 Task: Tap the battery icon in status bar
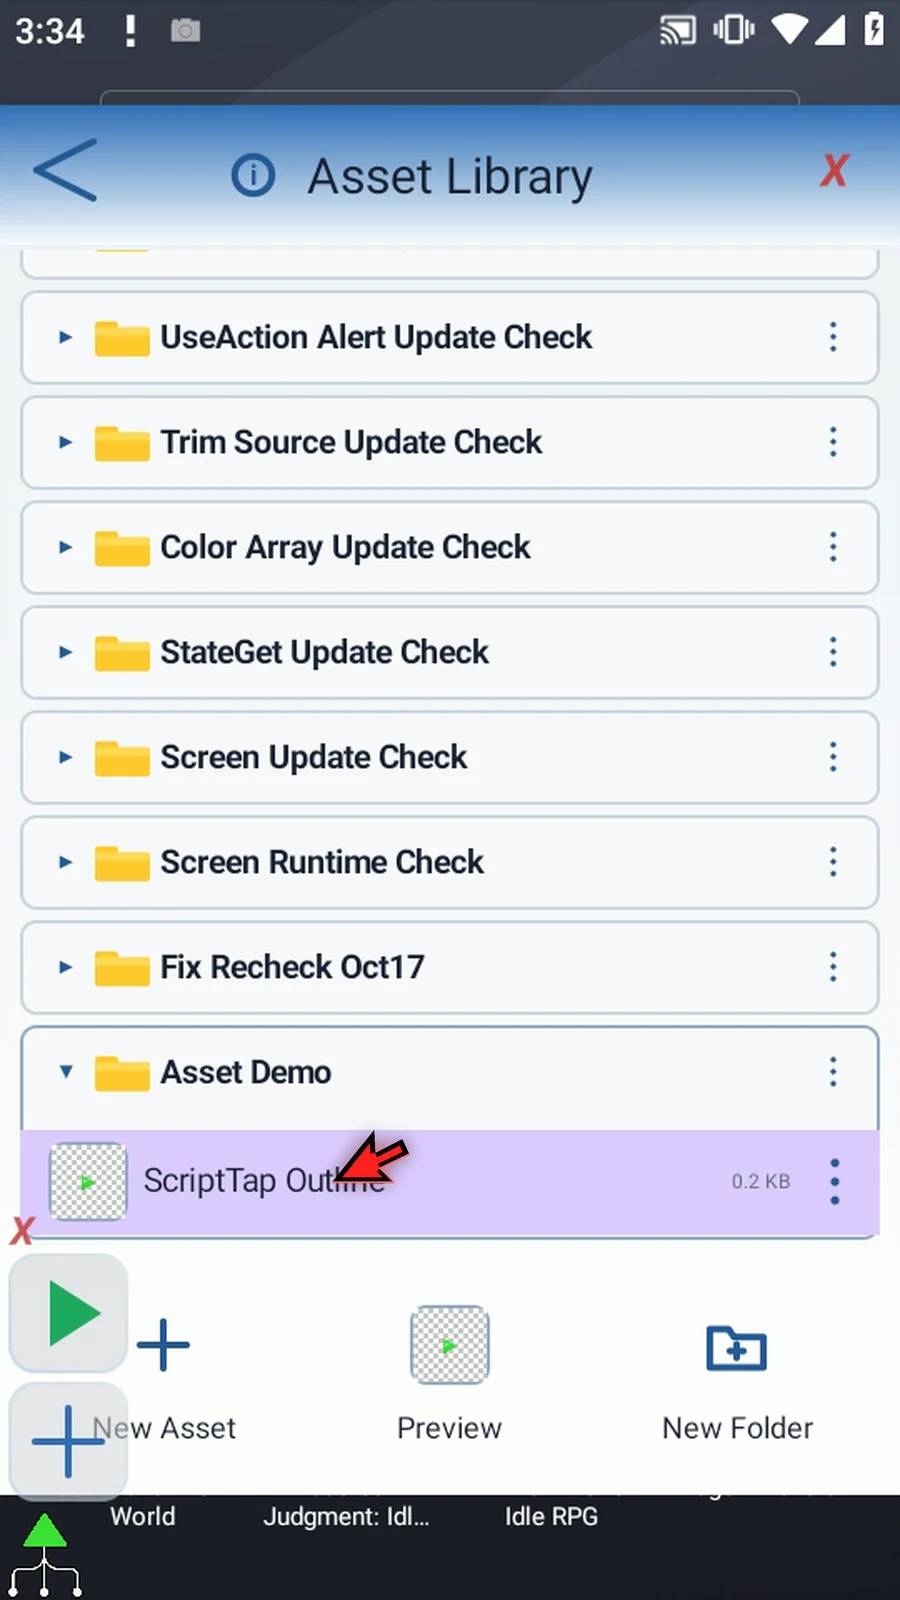(x=873, y=29)
